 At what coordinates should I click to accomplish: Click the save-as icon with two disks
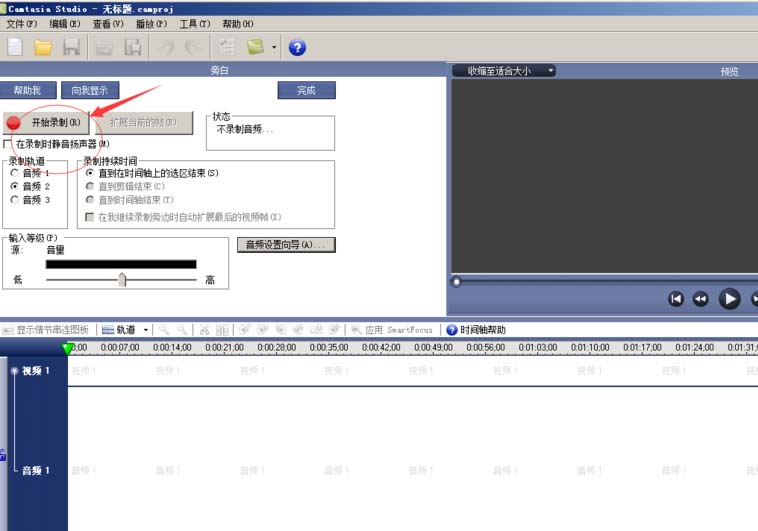point(132,47)
